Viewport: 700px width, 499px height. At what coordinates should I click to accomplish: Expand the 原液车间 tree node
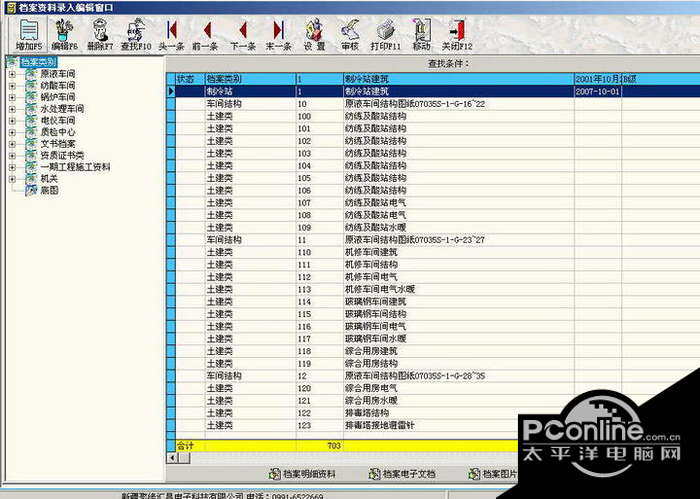pos(12,74)
